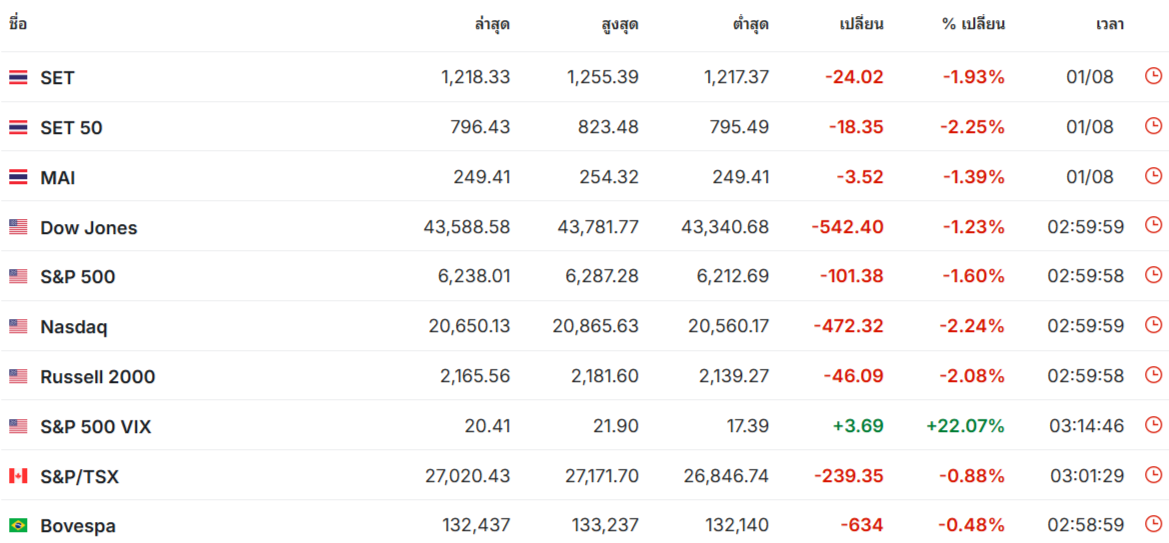Click the clock icon in Nasdaq row
1169x543 pixels.
1153,325
